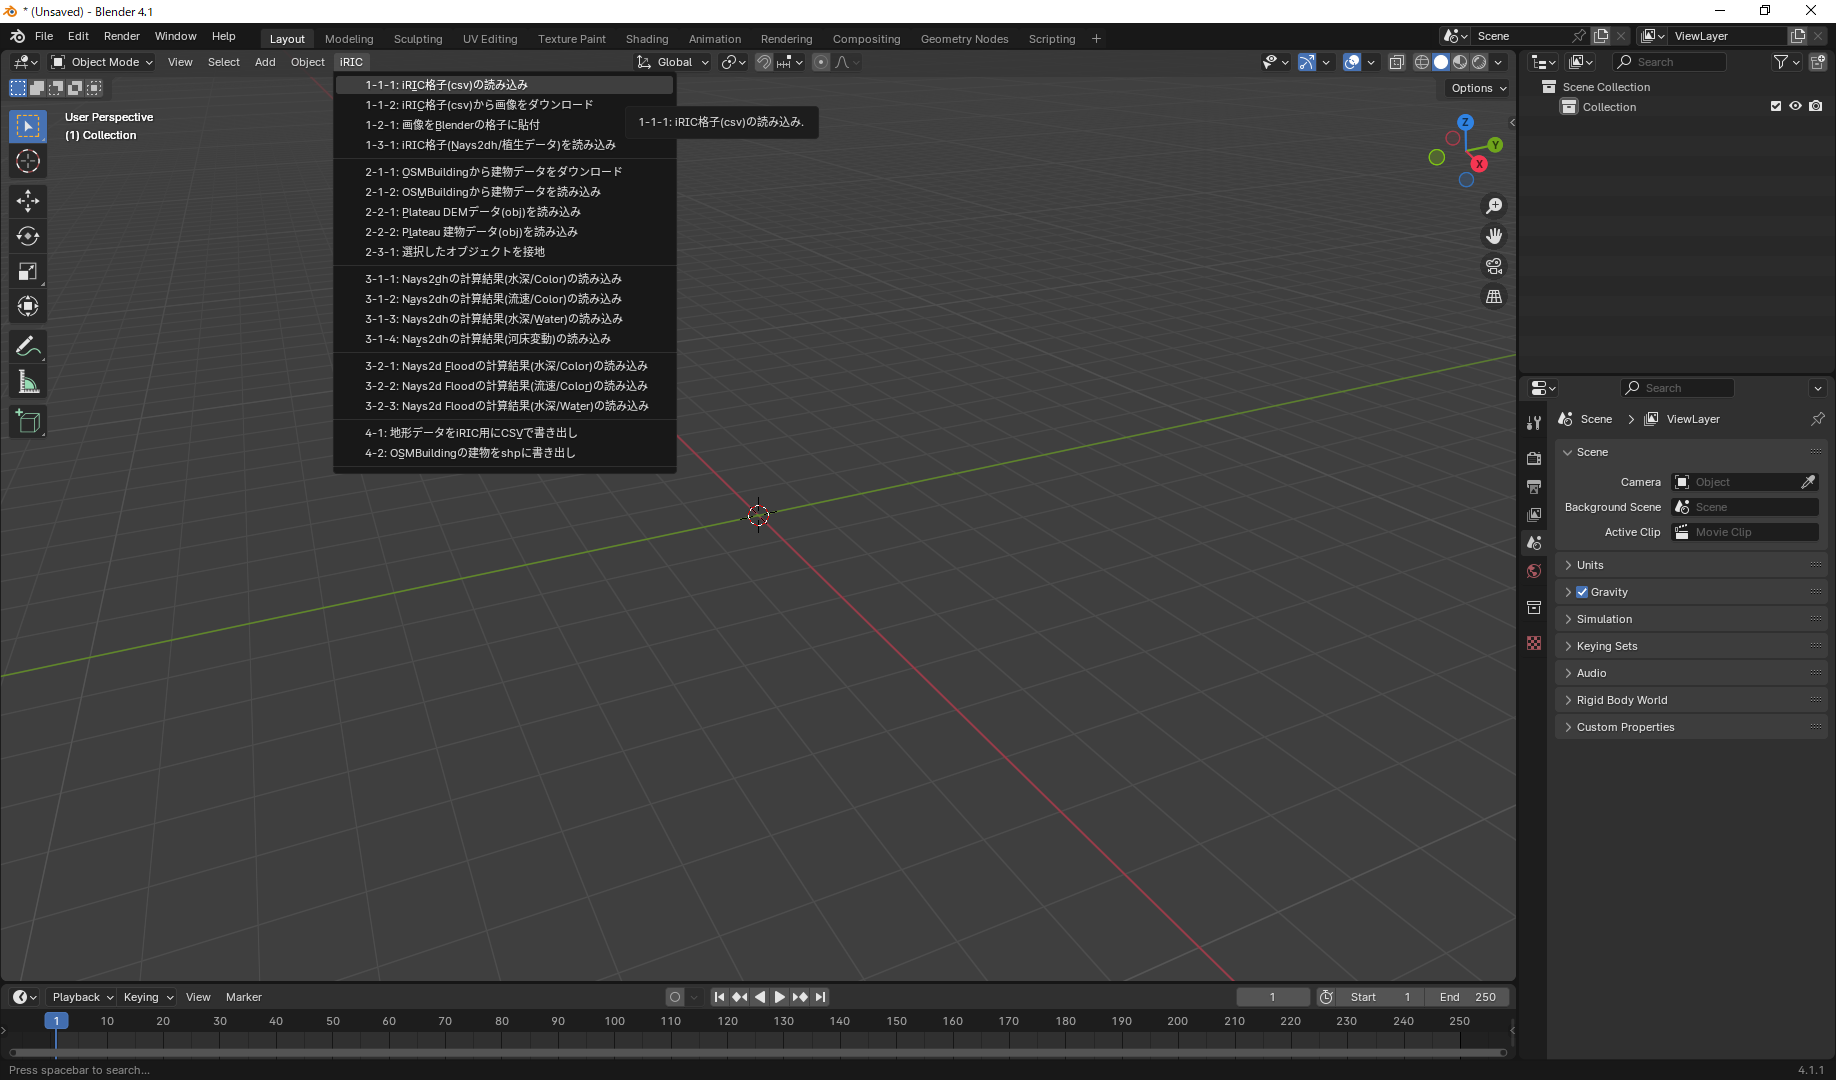
Task: Toggle viewport gizmos button
Action: (x=1307, y=62)
